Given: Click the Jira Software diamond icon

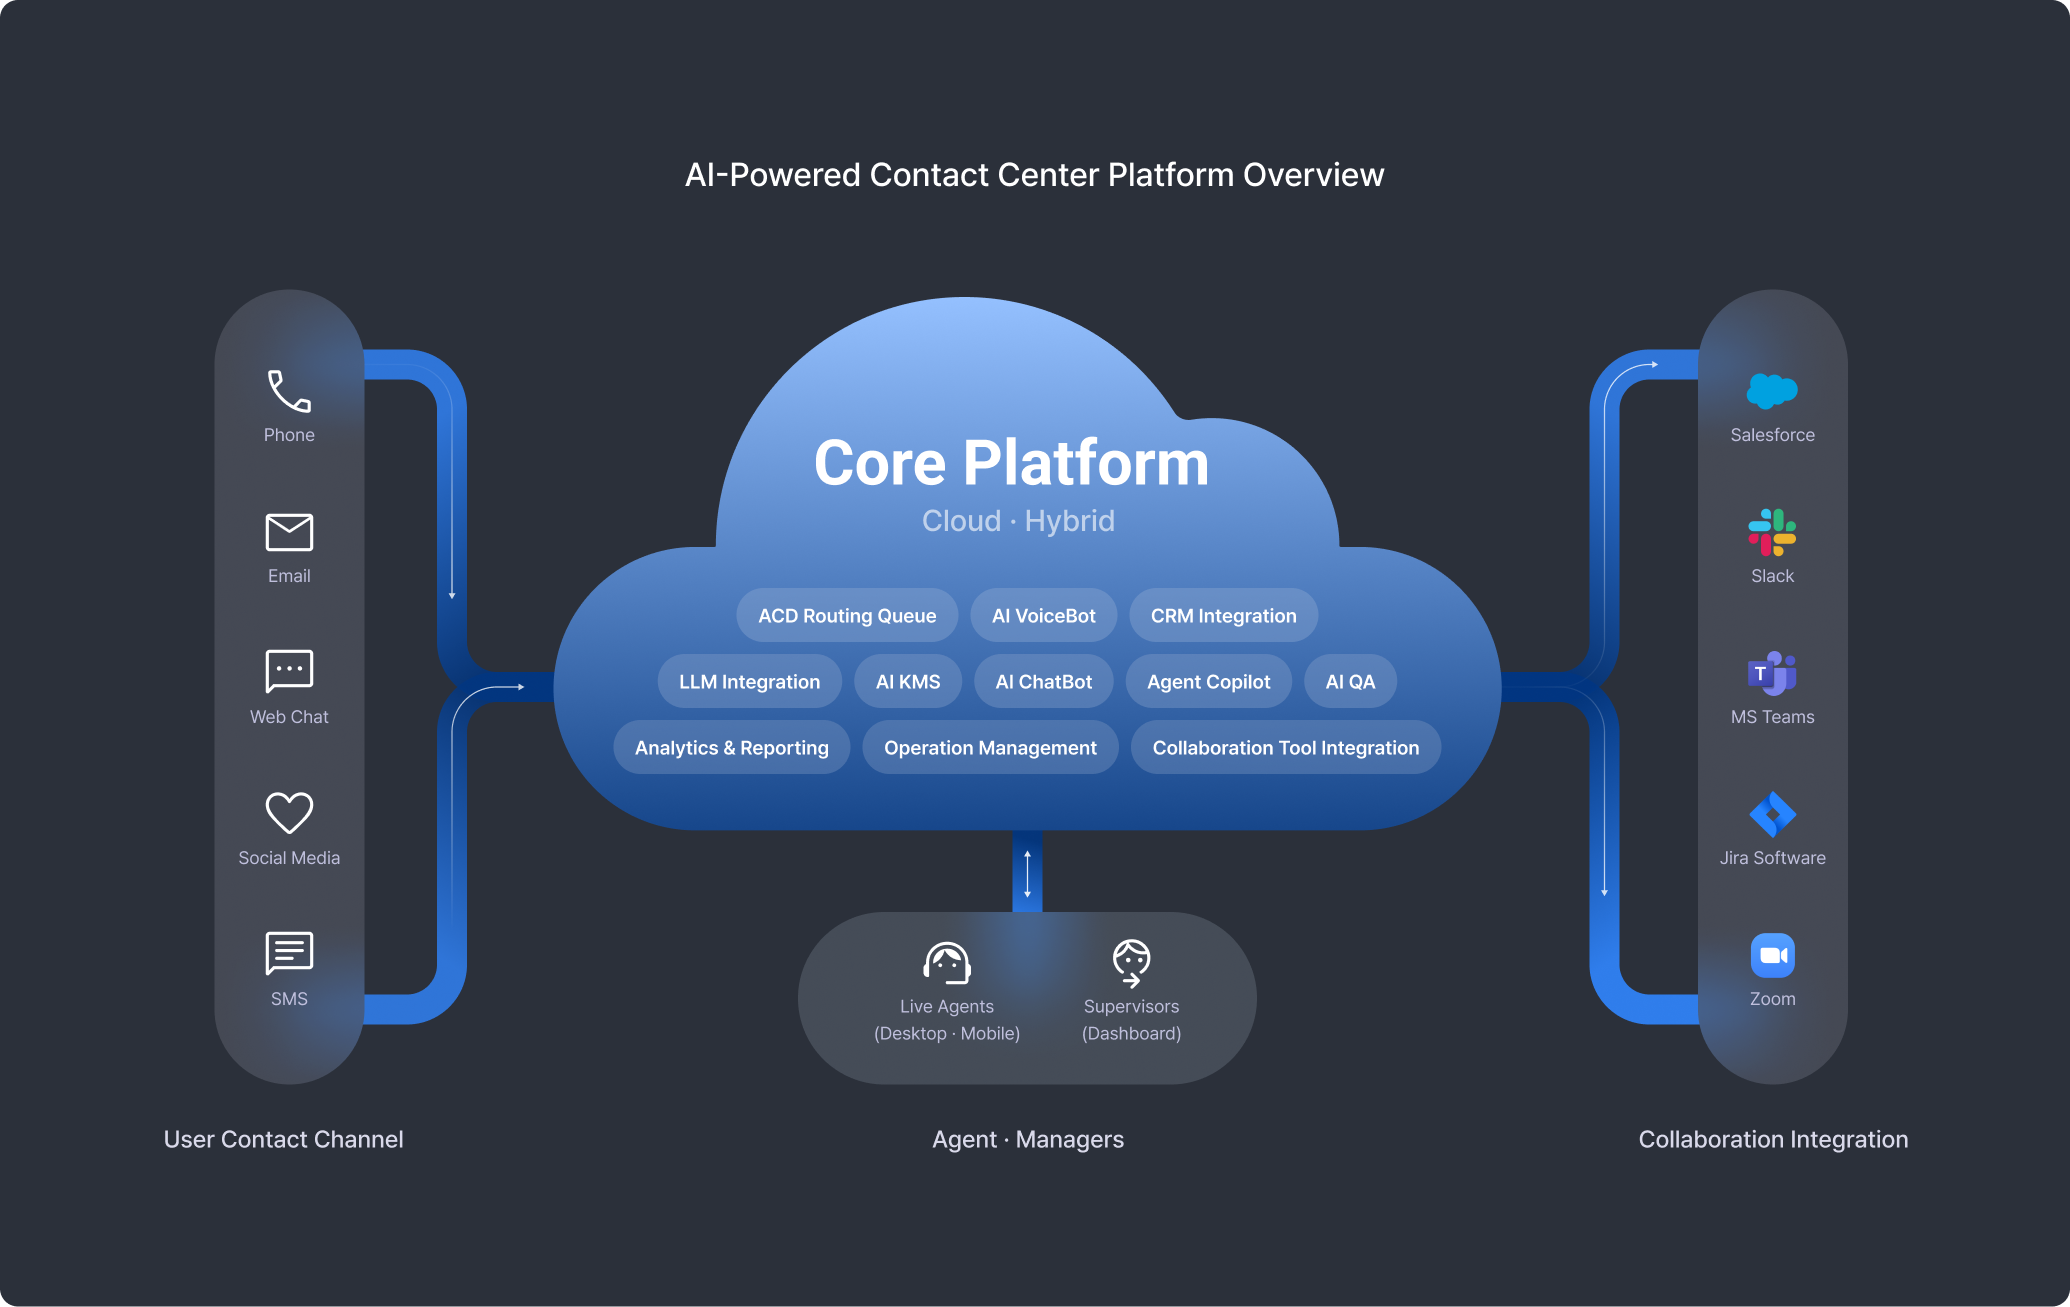Looking at the screenshot, I should 1772,814.
